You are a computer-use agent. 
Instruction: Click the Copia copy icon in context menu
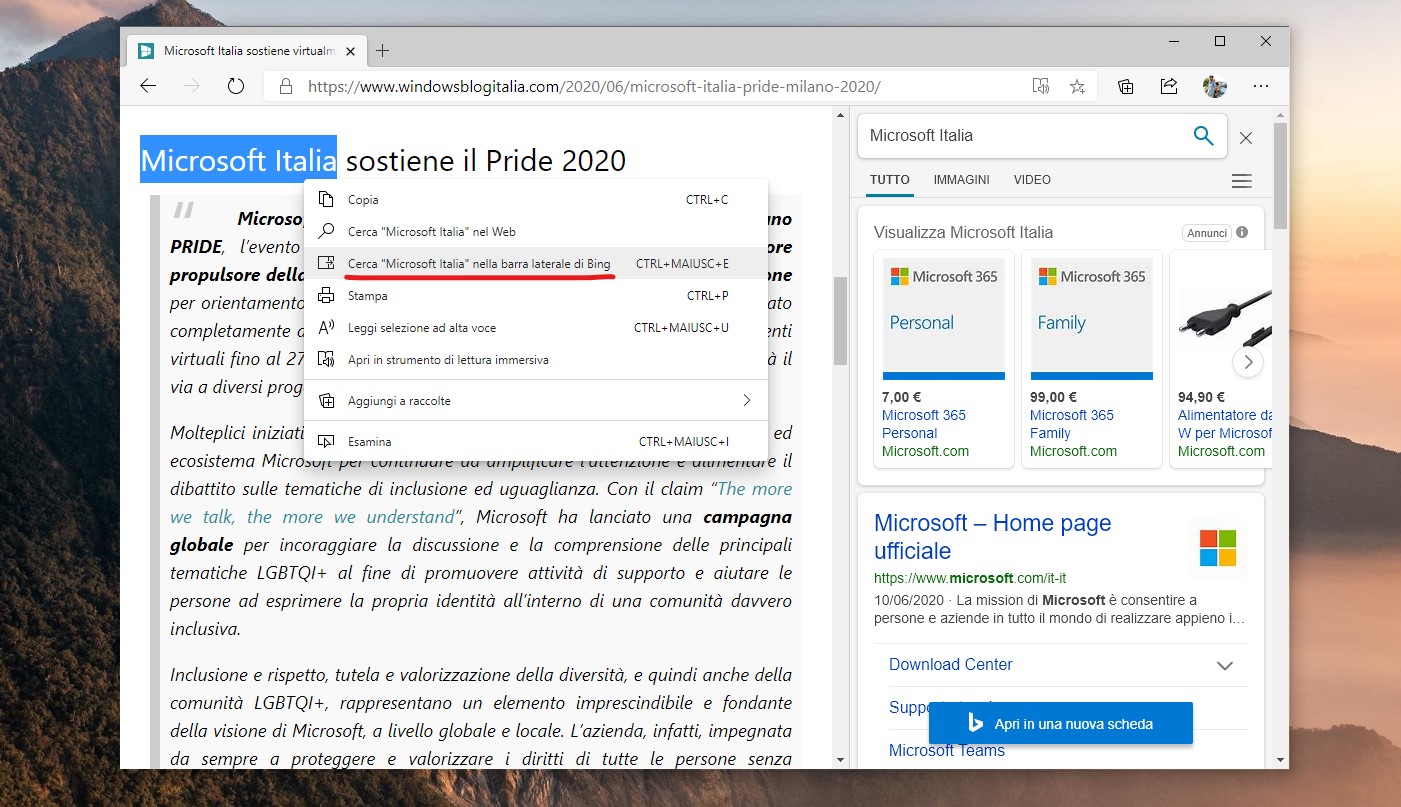pyautogui.click(x=326, y=200)
